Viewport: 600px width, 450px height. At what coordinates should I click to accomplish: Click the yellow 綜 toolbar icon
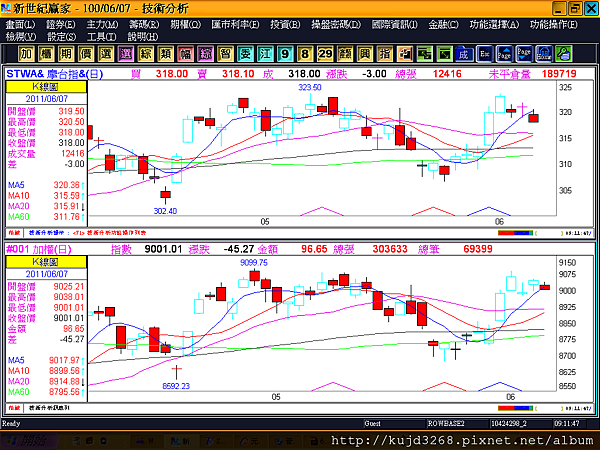(x=145, y=54)
